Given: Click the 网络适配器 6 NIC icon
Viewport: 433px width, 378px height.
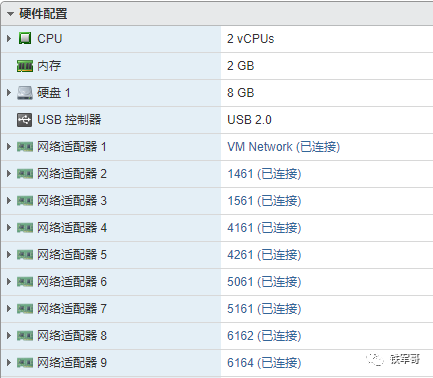Looking at the screenshot, I should [x=25, y=282].
